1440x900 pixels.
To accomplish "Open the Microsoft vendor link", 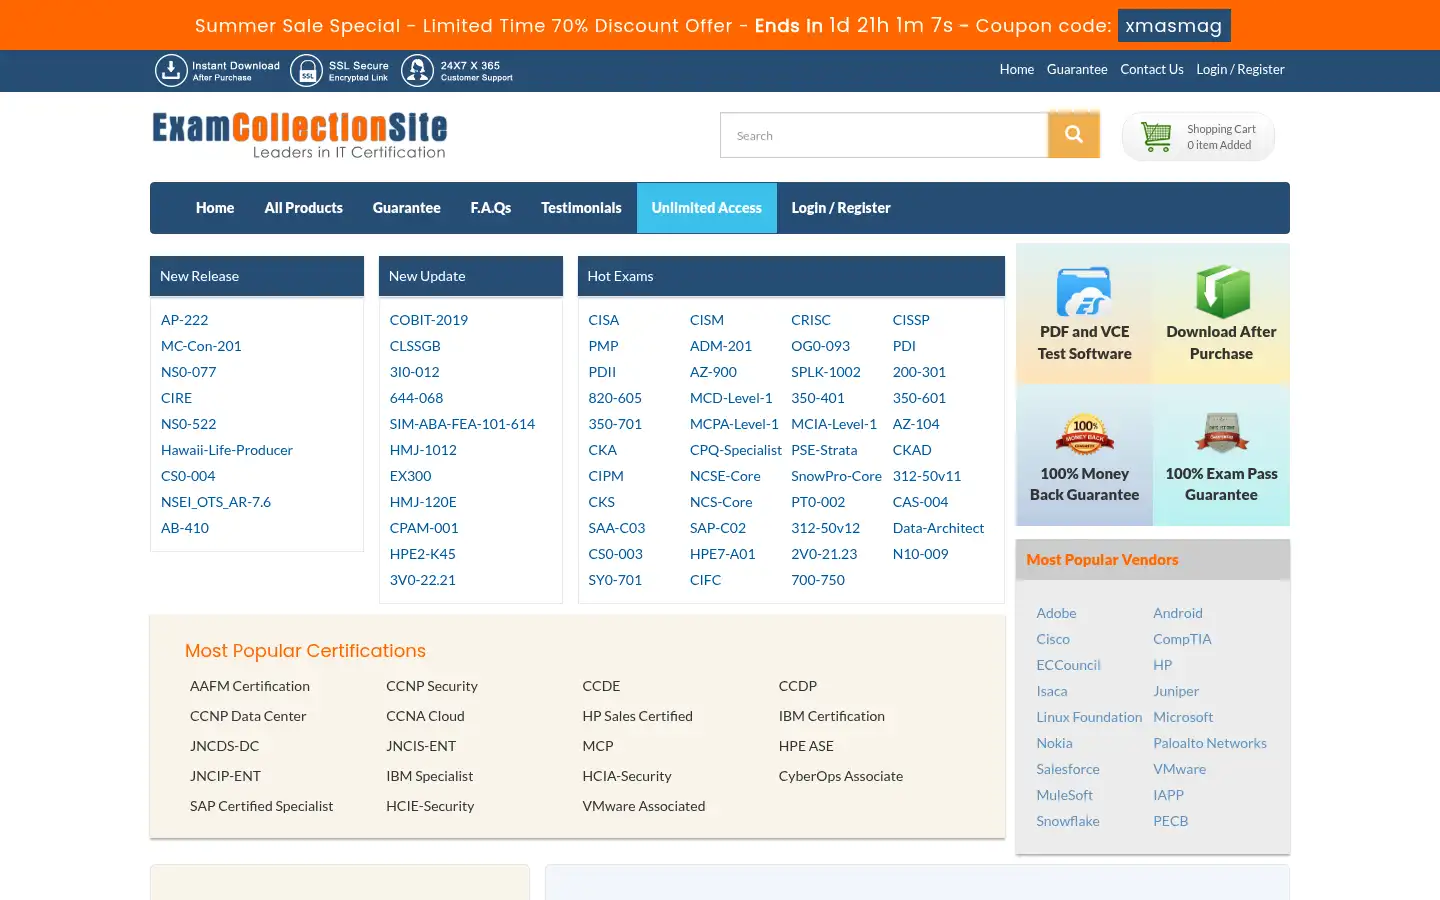I will 1183,717.
